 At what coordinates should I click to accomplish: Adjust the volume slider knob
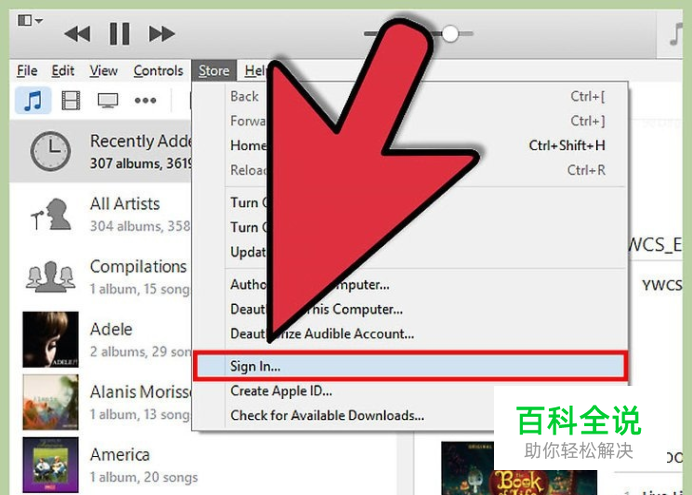click(450, 34)
